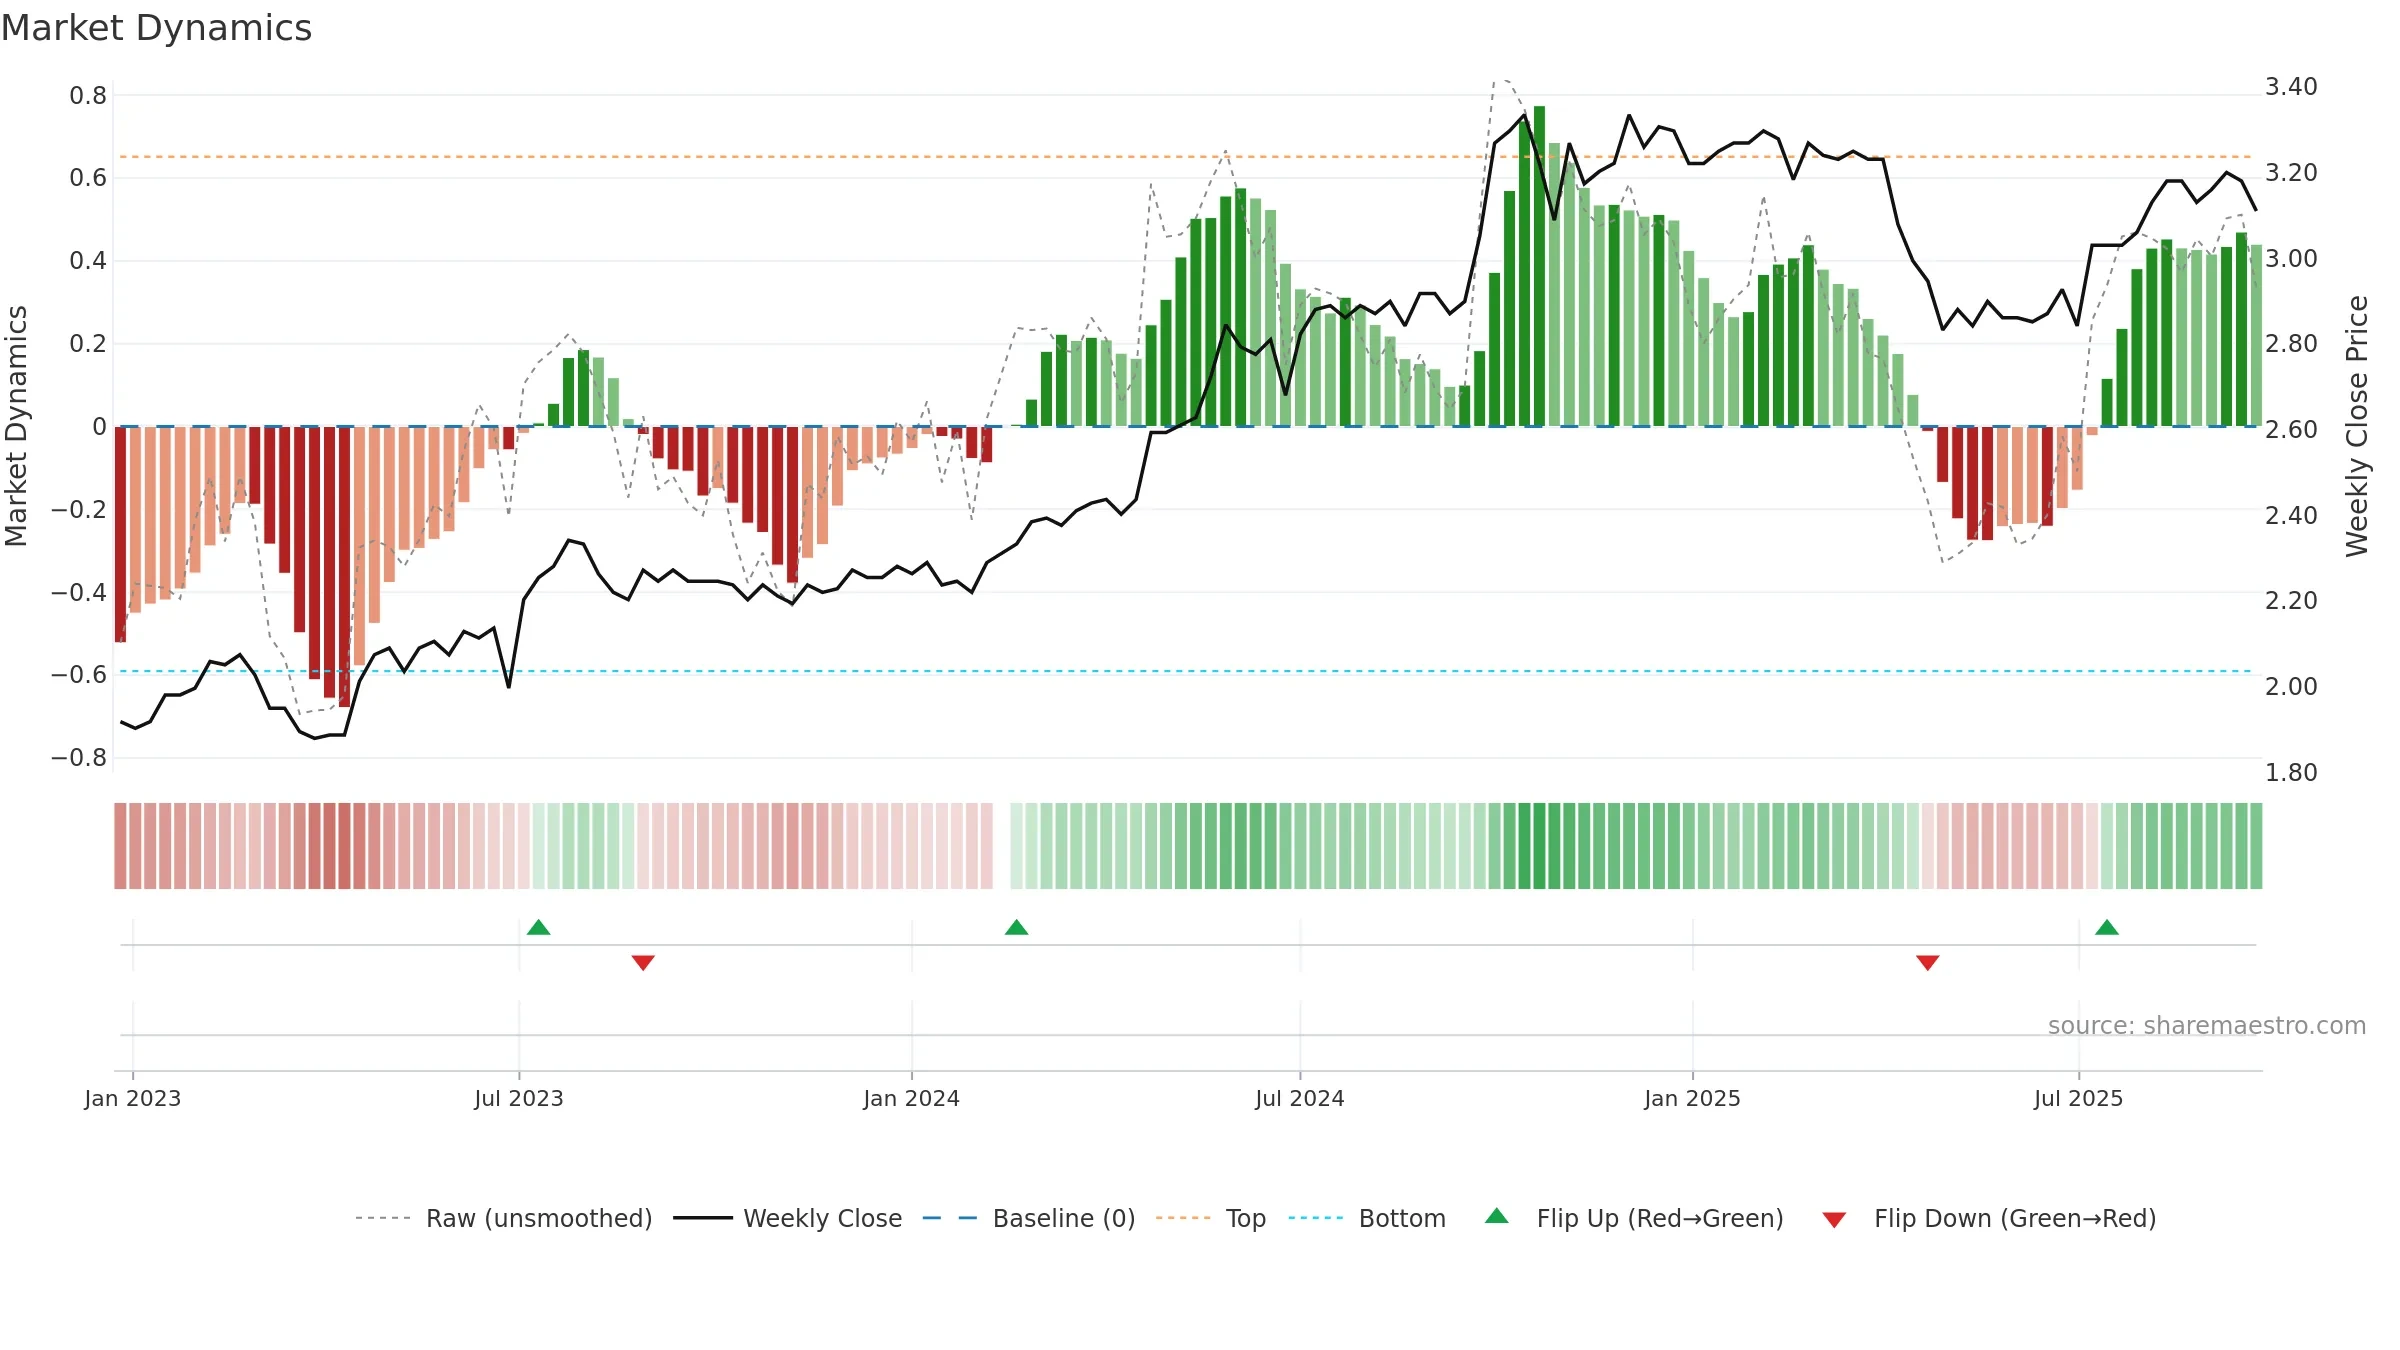2400x1350 pixels.
Task: Click the Jan 2025 x-axis label
Action: [x=1693, y=1098]
